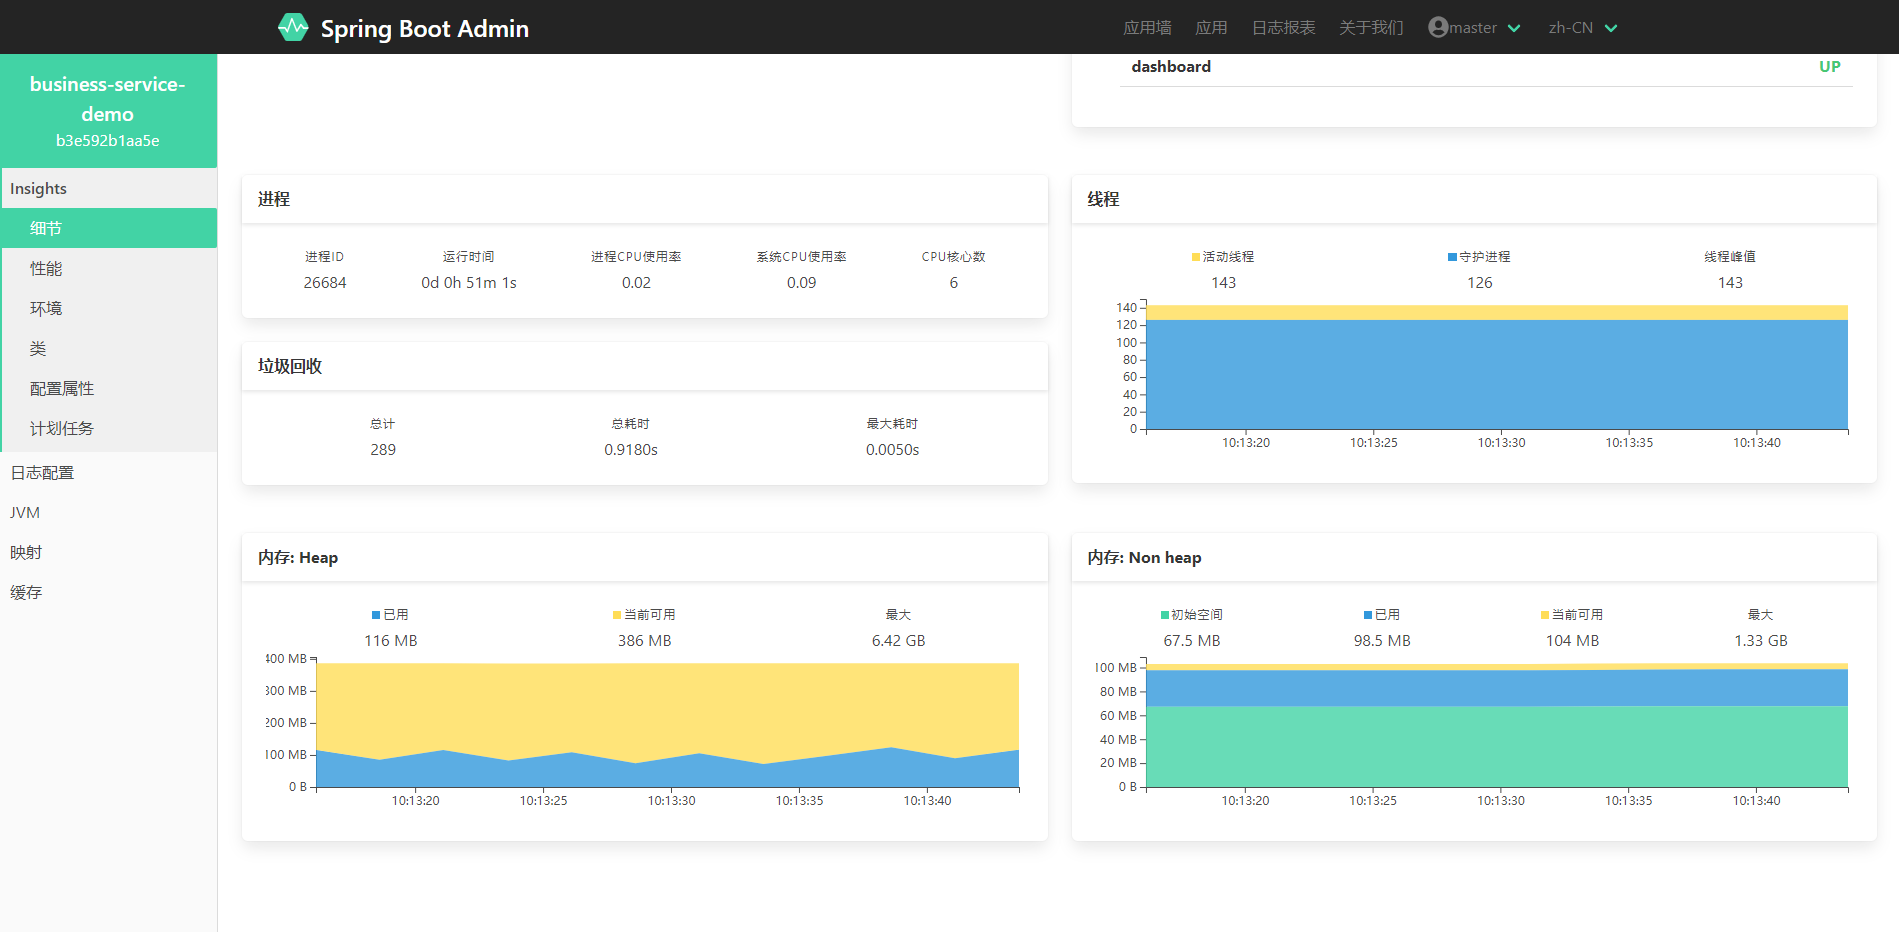Screen dimensions: 1899x932
Task: Open 日志配置 in the sidebar
Action: coord(42,472)
